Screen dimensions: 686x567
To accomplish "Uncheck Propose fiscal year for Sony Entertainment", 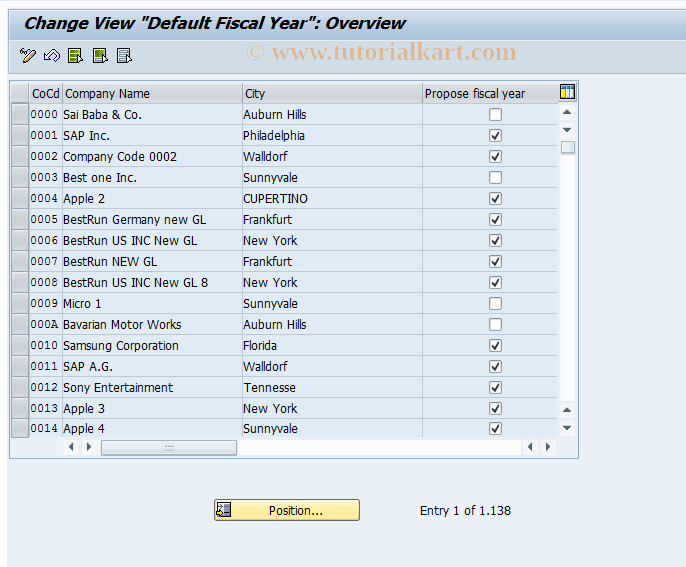I will 495,388.
